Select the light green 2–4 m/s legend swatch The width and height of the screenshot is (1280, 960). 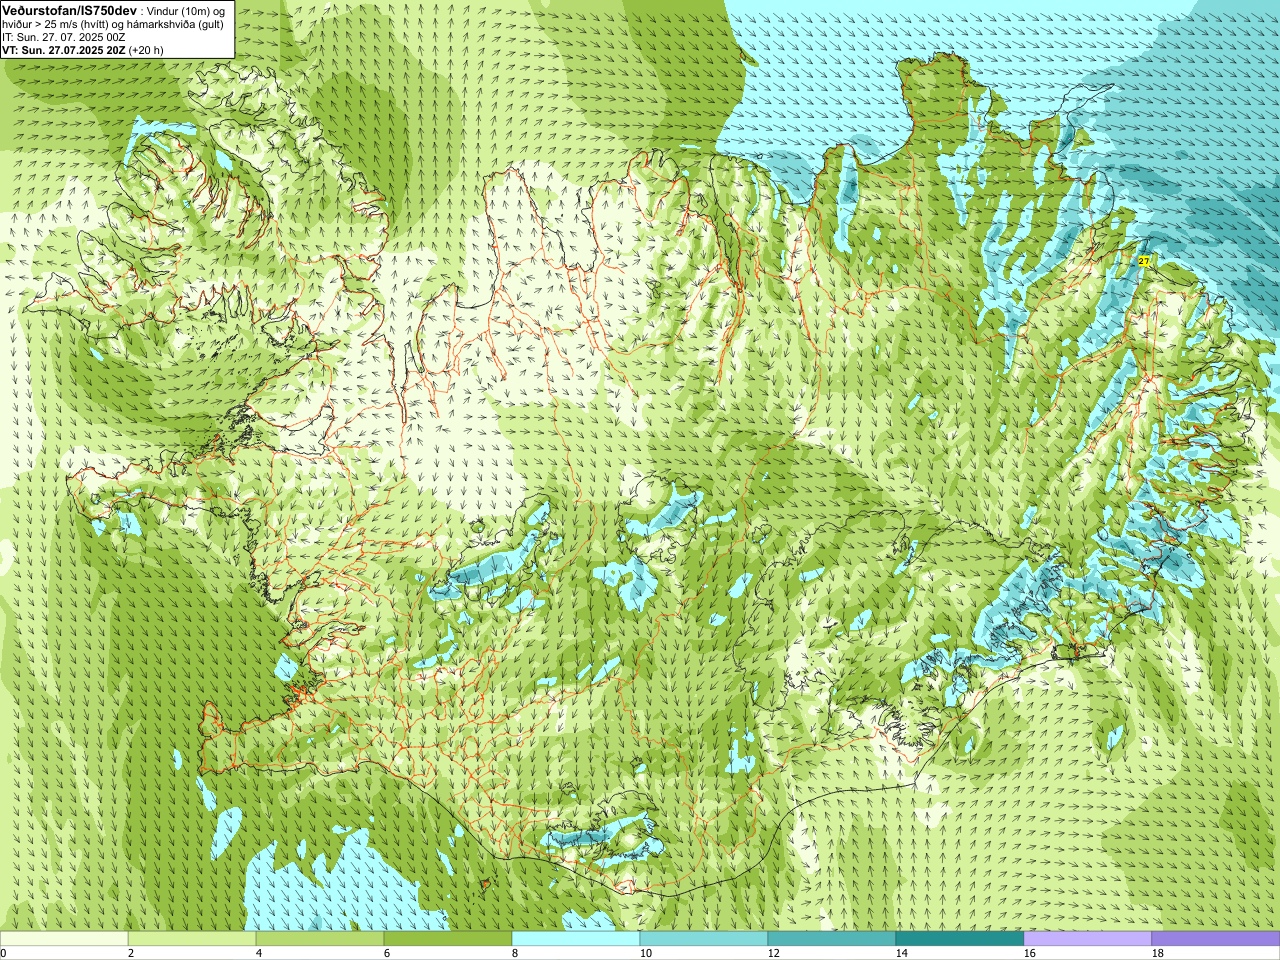(192, 939)
